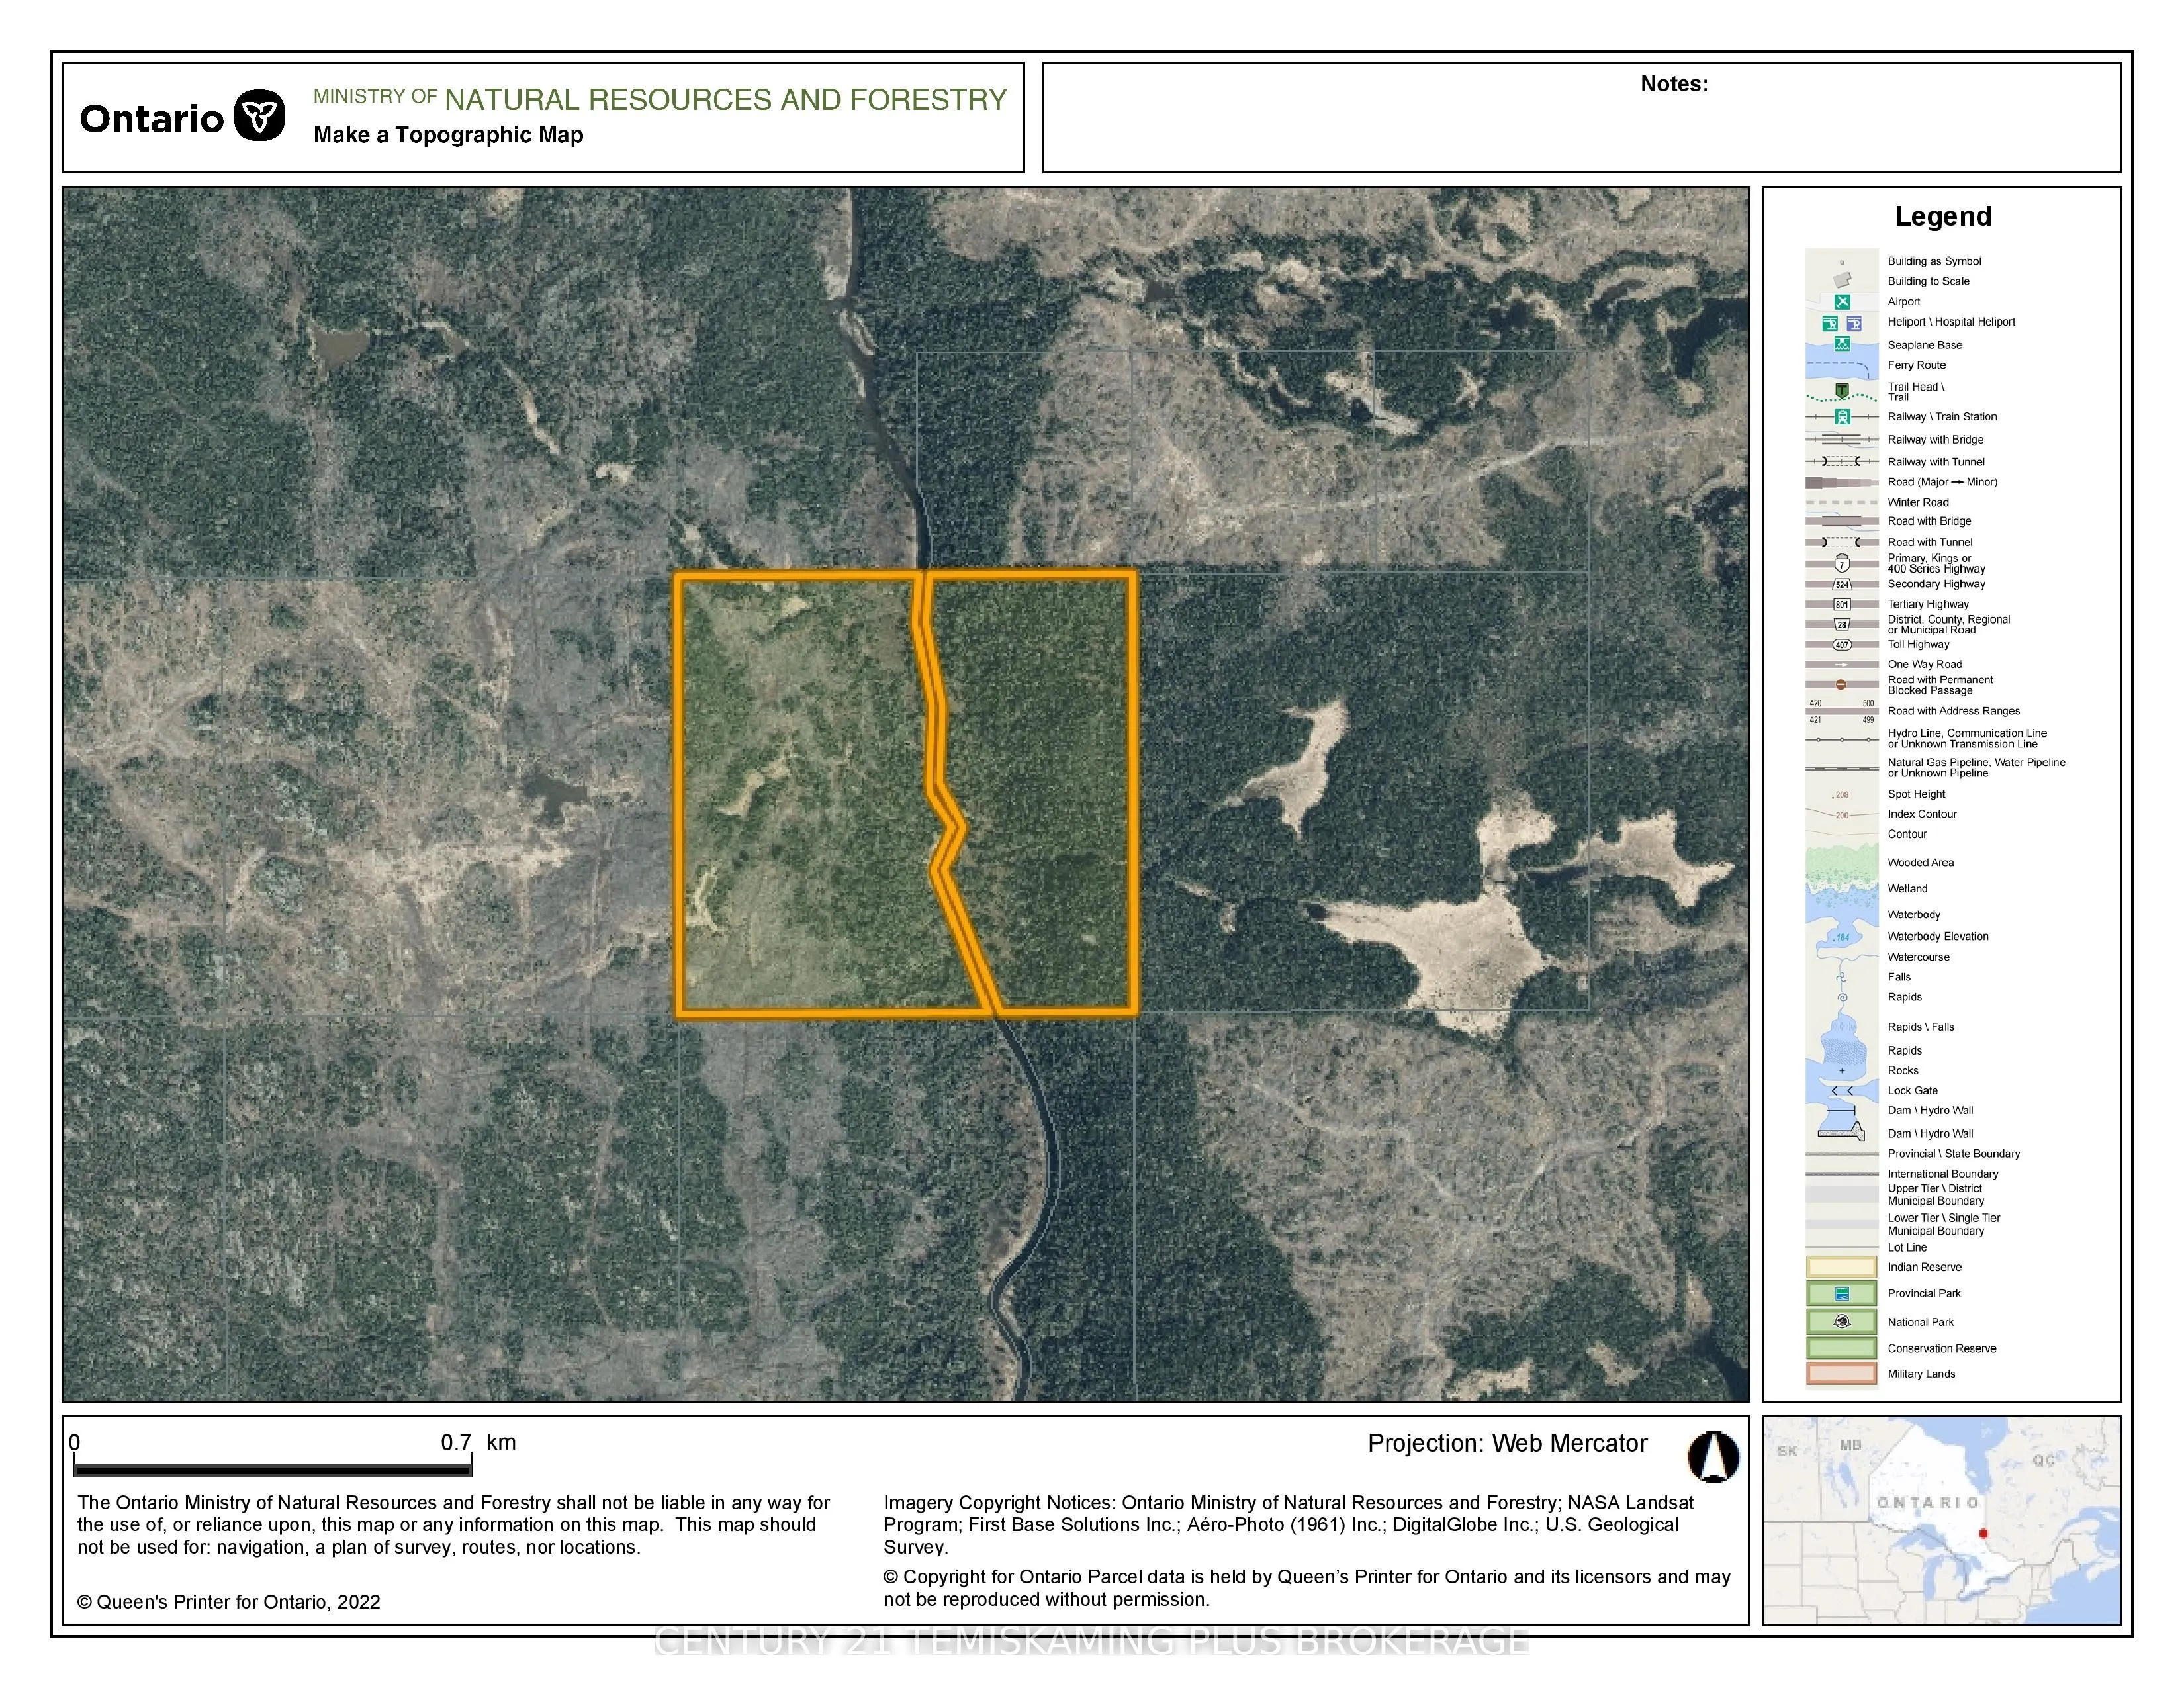
Task: Click the blocked passage no-entry symbol
Action: click(1841, 685)
